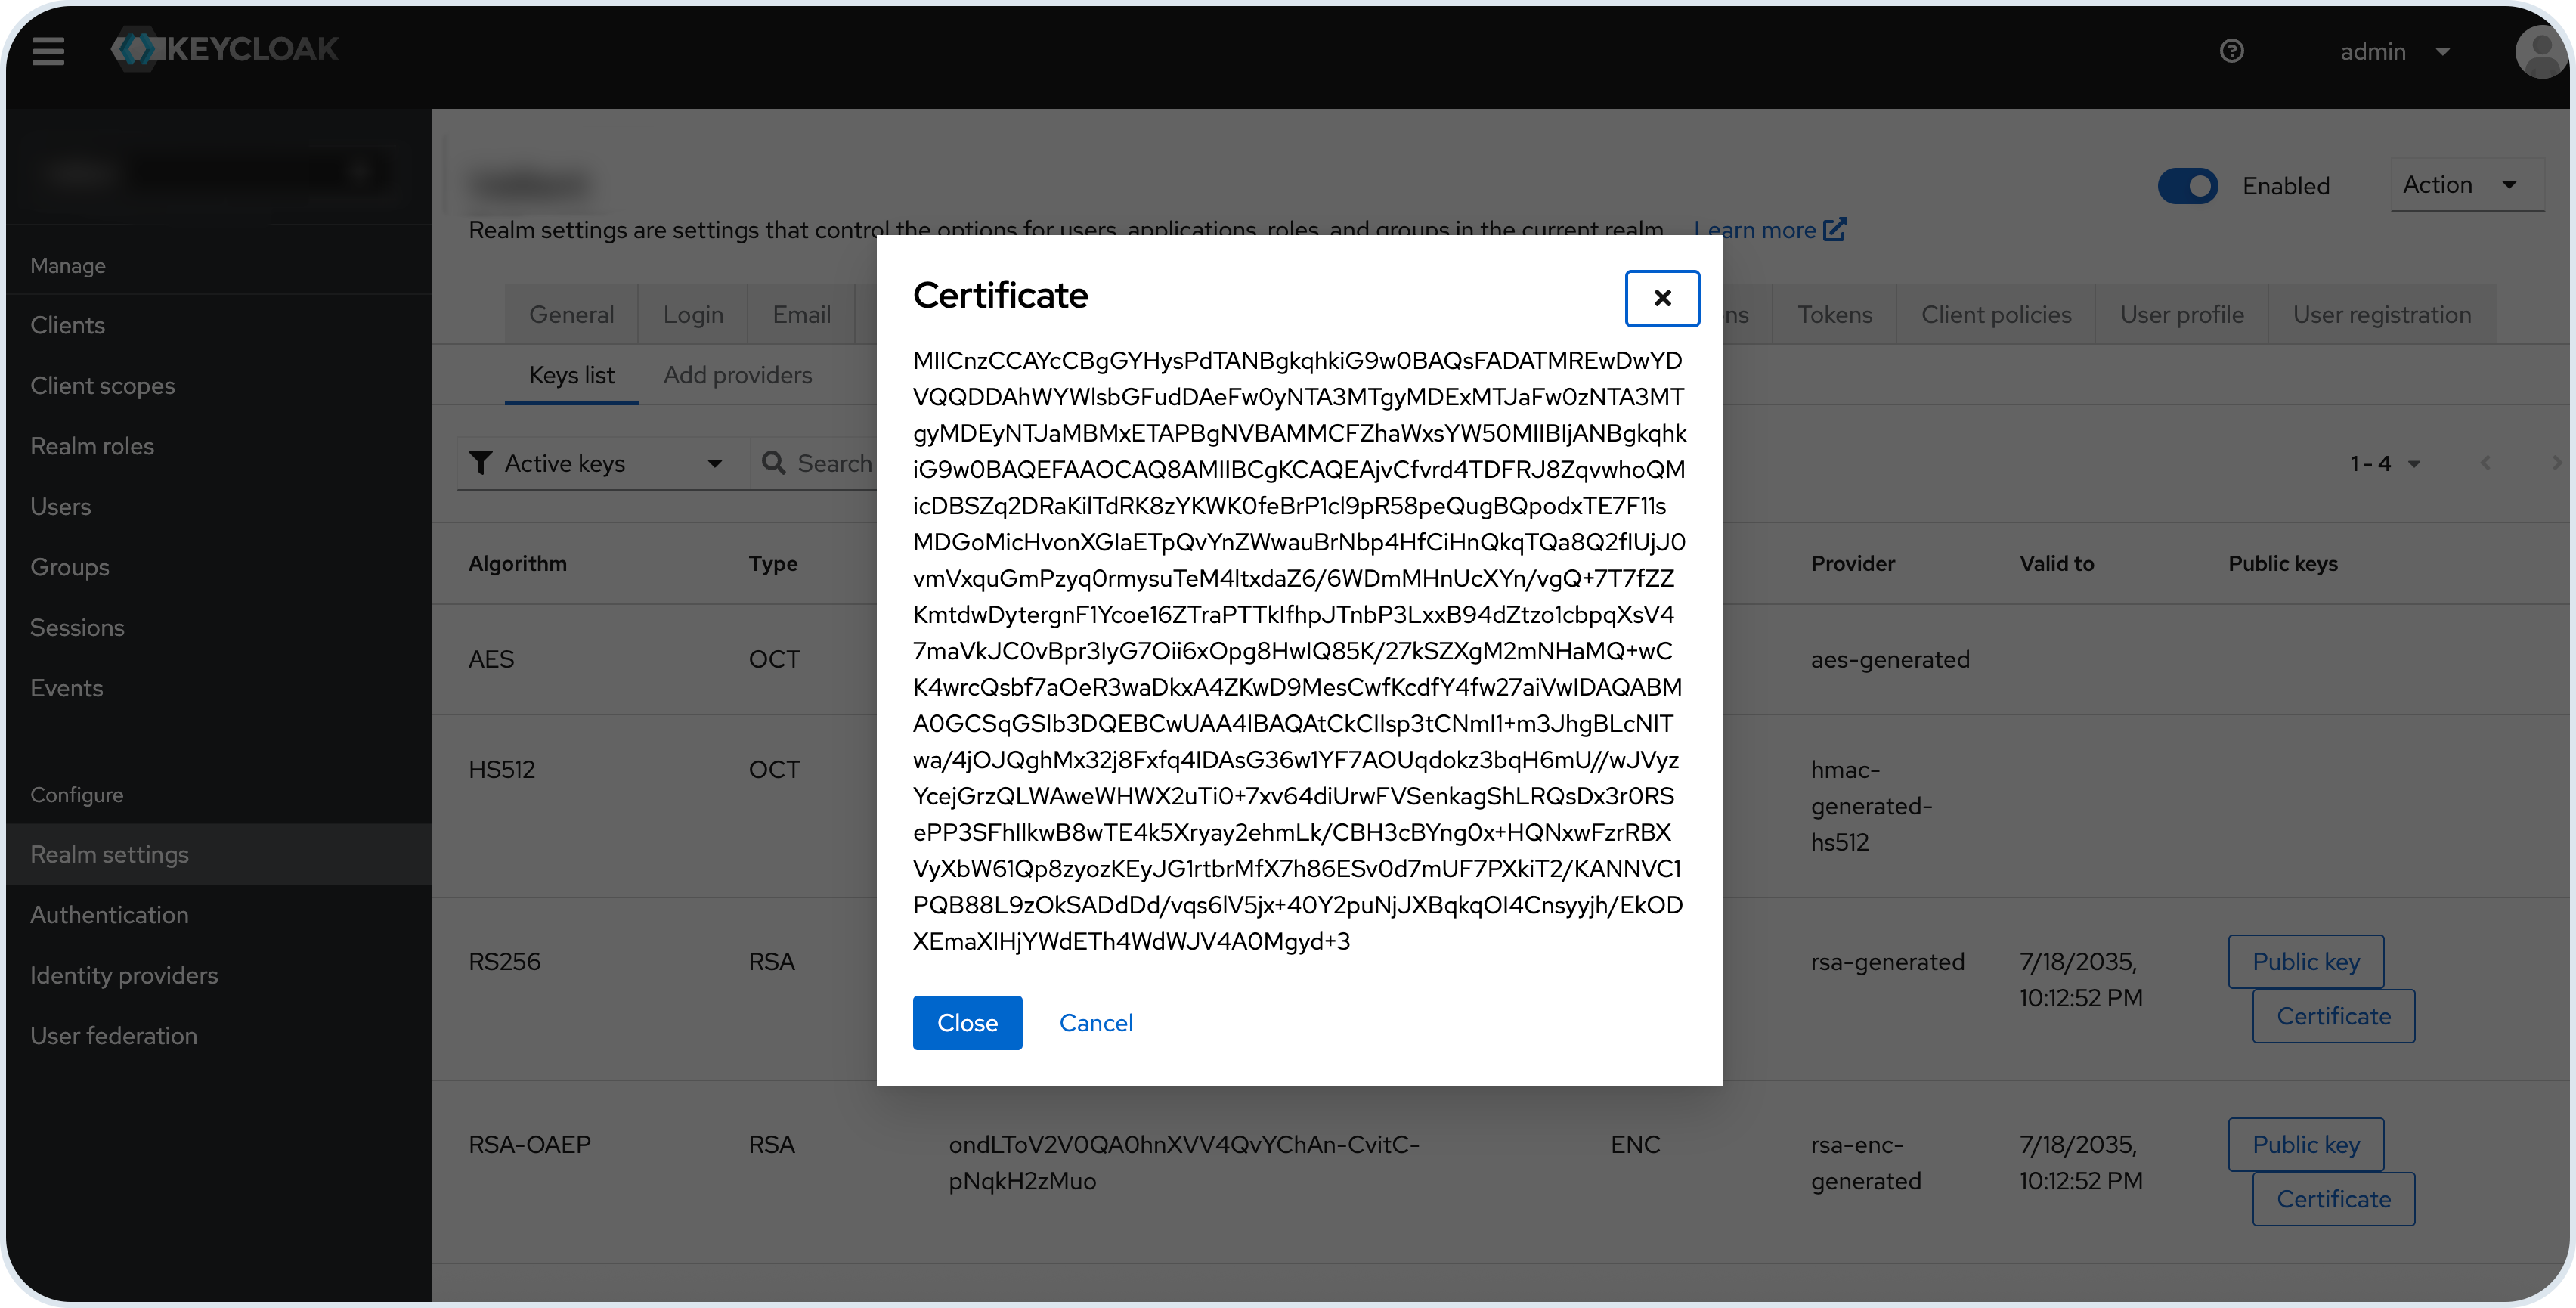This screenshot has height=1308, width=2576.
Task: Go to Identity providers in sidebar
Action: (x=124, y=975)
